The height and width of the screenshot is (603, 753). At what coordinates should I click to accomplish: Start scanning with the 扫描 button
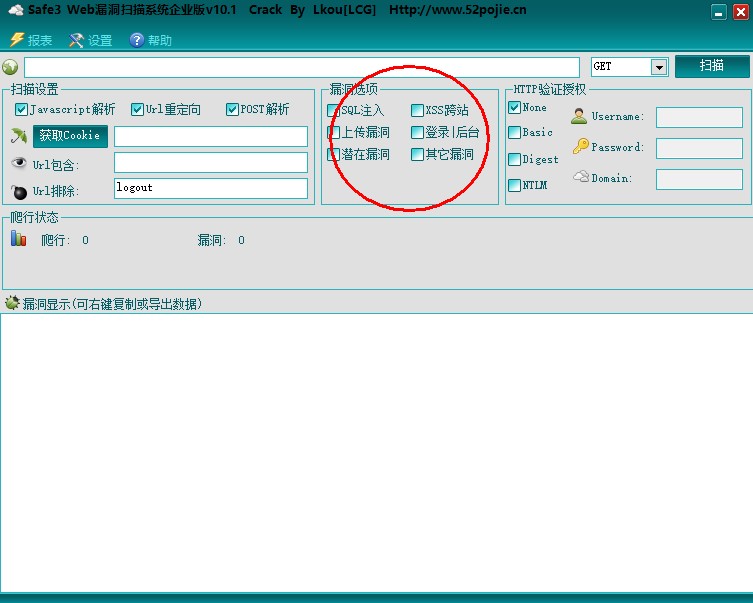click(x=712, y=66)
